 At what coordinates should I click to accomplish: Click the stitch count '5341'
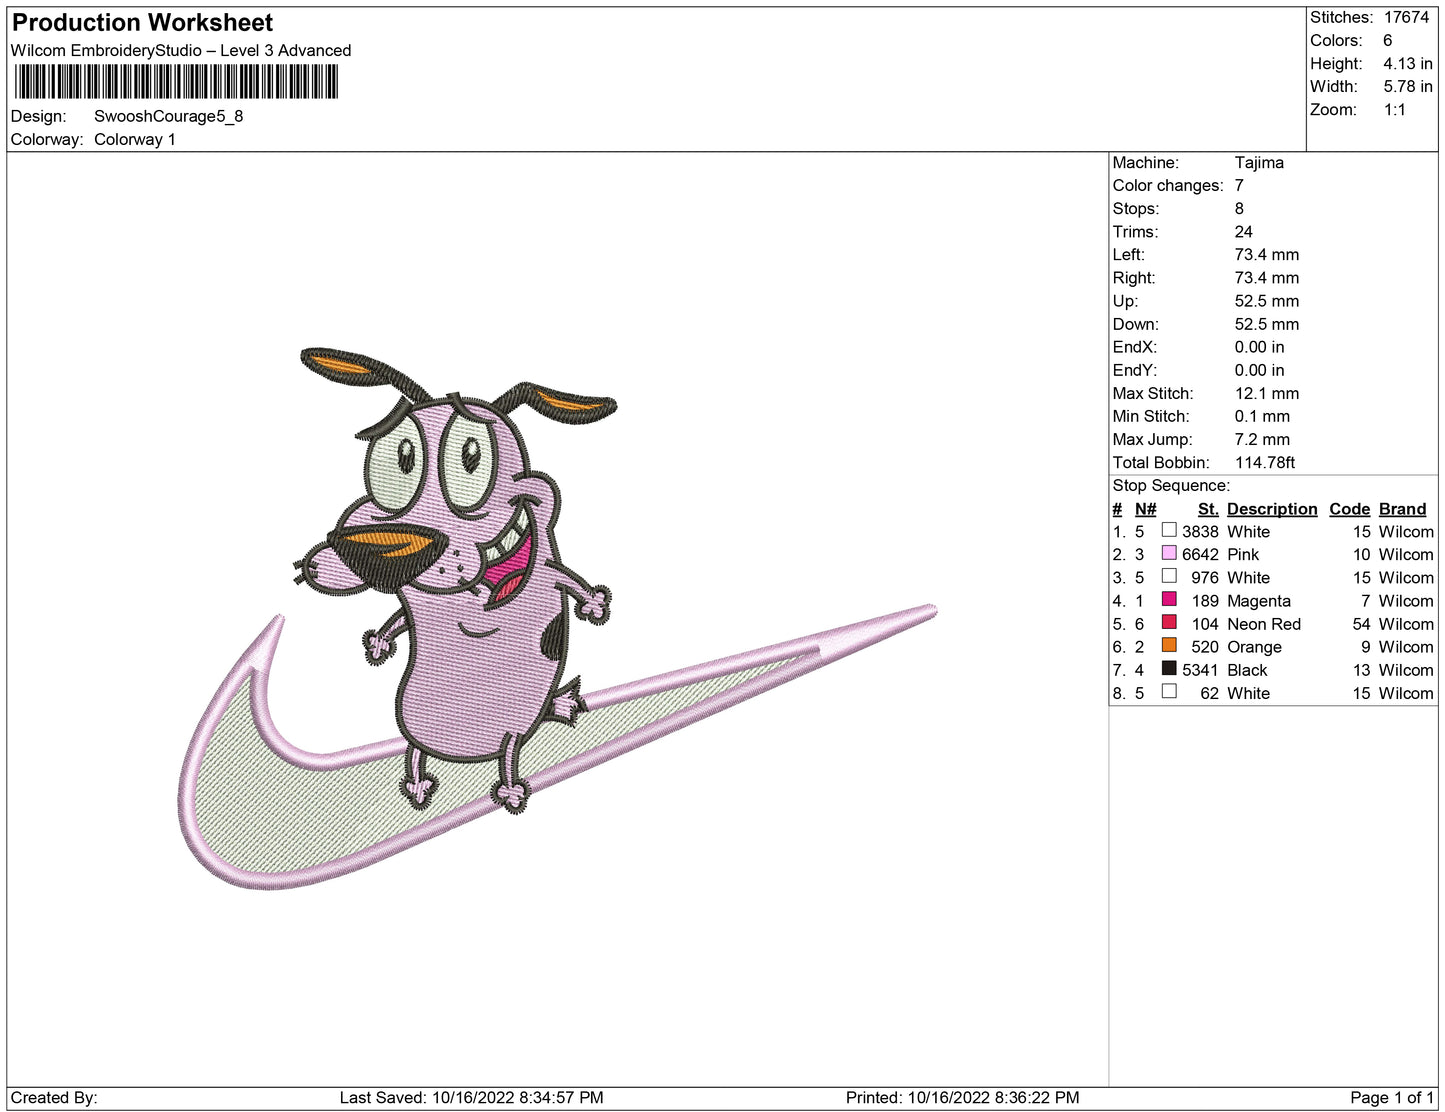coord(1200,670)
